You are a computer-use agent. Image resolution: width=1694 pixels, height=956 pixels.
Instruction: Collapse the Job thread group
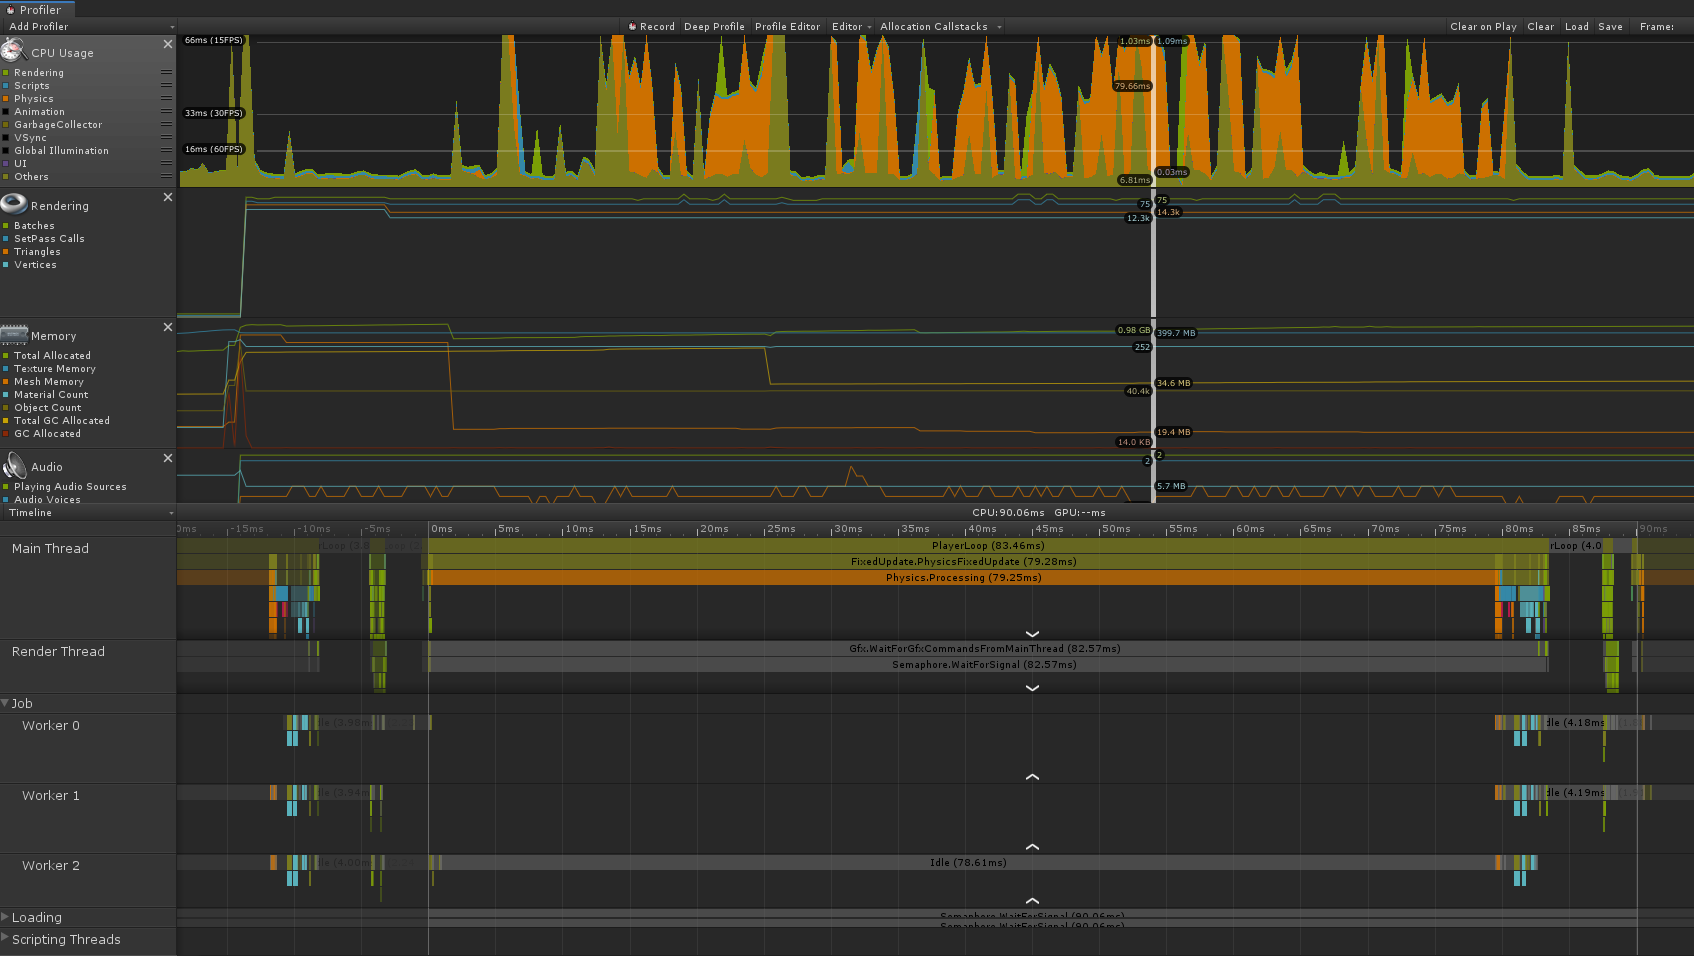(5, 703)
